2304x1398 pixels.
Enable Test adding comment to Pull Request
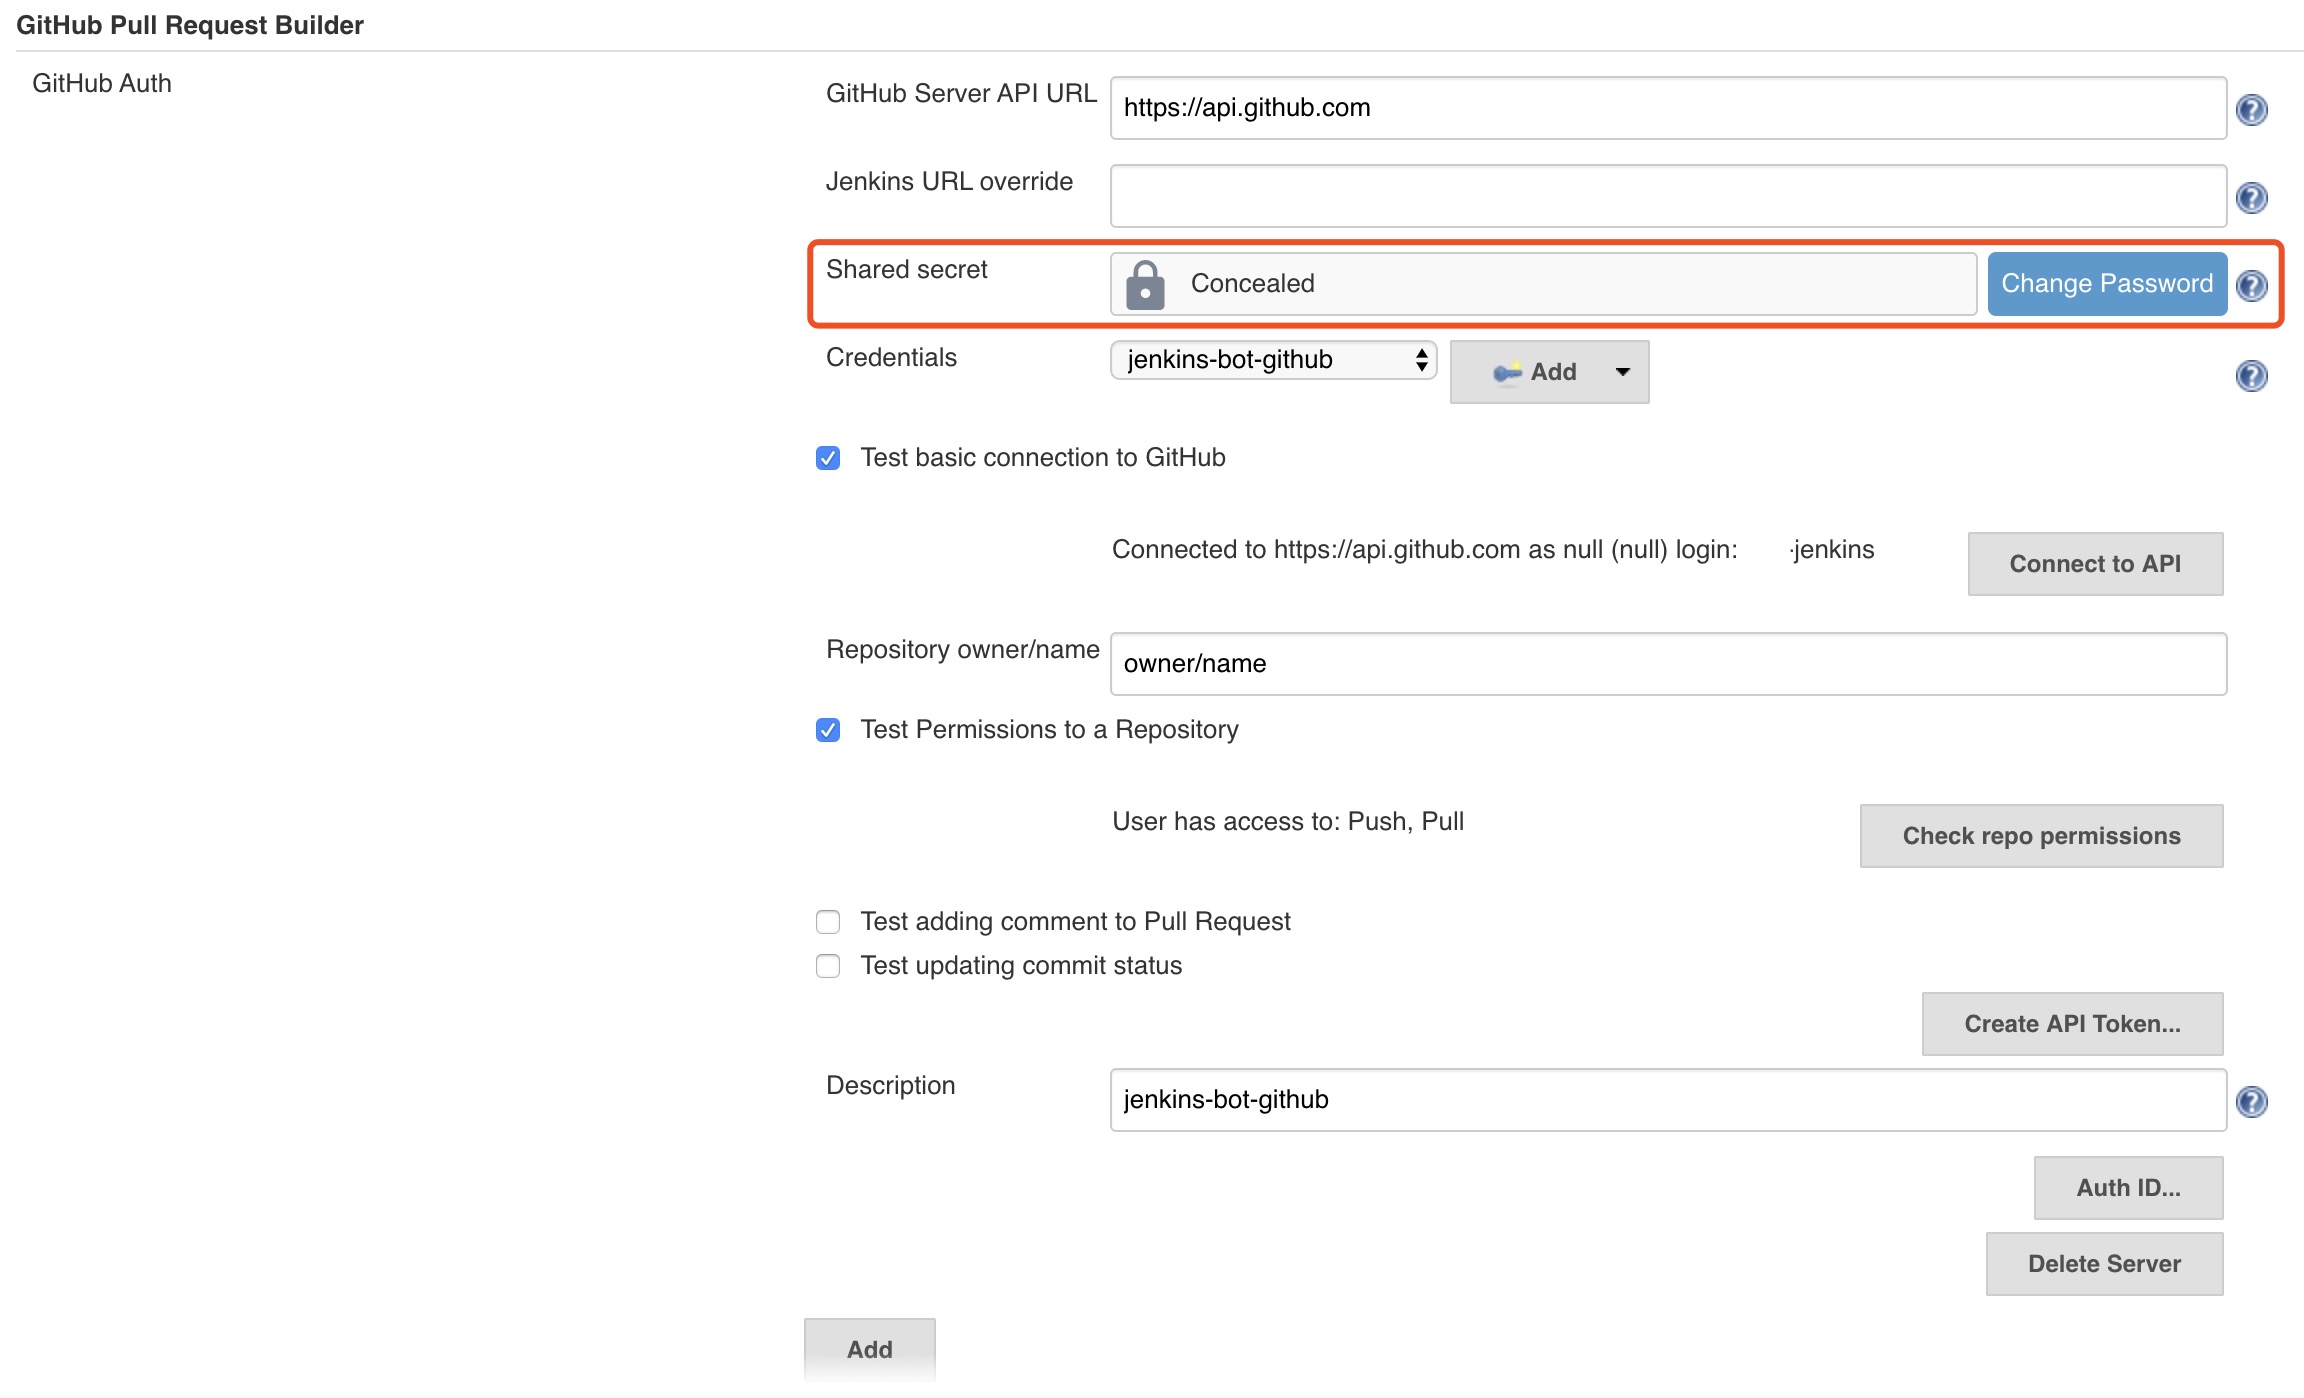coord(828,922)
